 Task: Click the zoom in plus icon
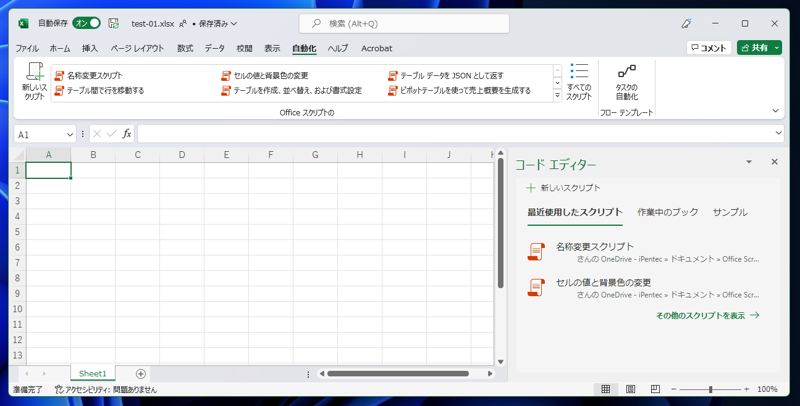pos(746,389)
